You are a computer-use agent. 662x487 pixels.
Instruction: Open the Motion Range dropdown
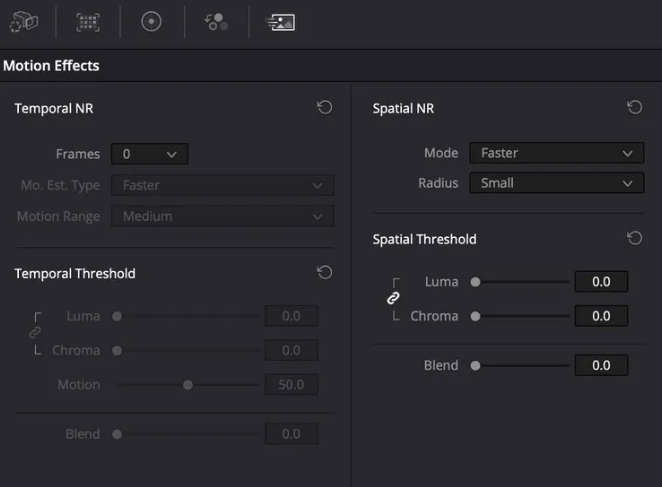[x=222, y=216]
